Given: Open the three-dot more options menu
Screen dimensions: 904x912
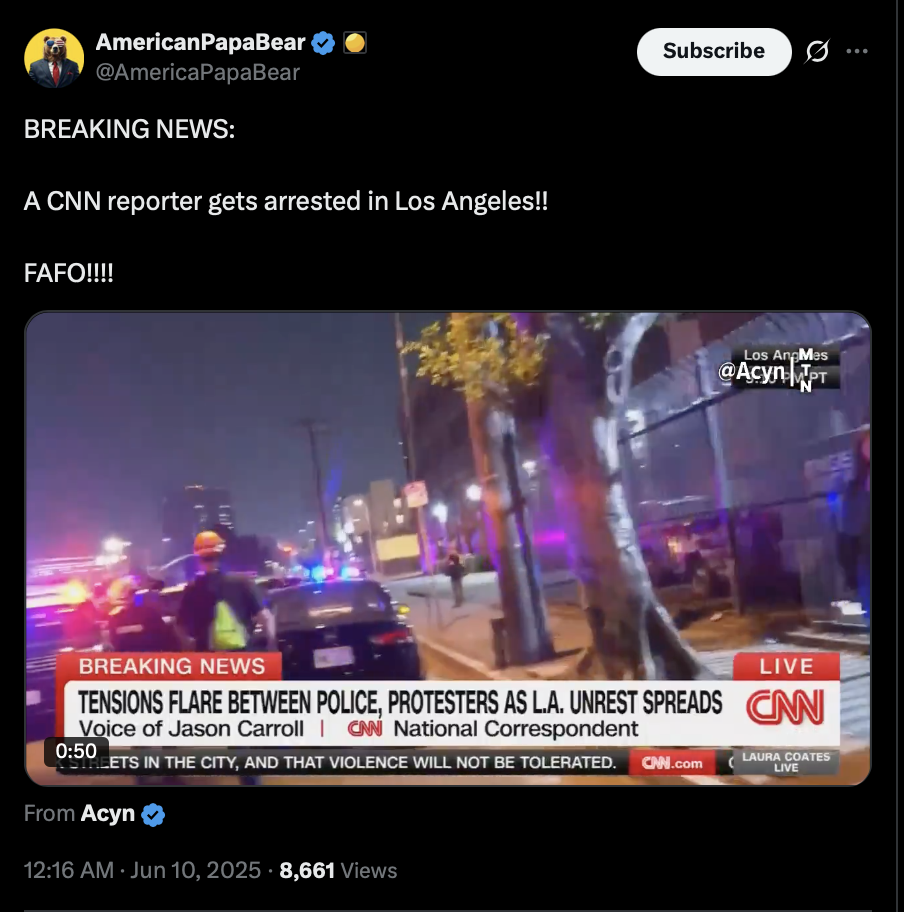Looking at the screenshot, I should click(857, 51).
